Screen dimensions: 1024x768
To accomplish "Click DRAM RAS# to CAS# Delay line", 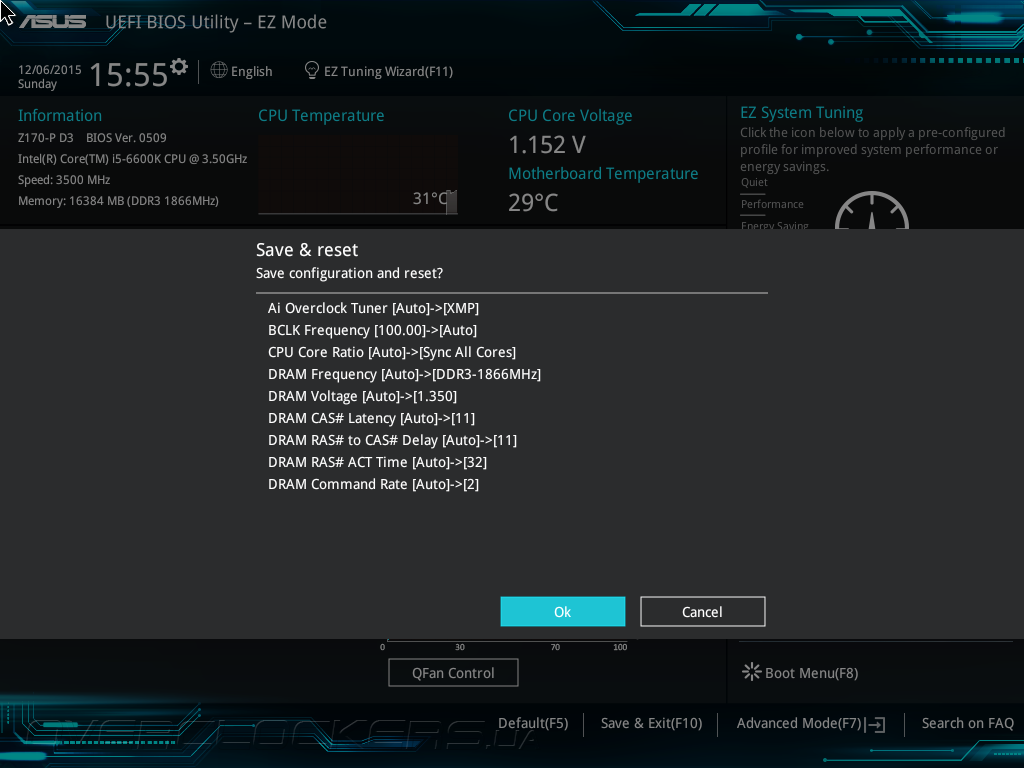I will pos(392,440).
